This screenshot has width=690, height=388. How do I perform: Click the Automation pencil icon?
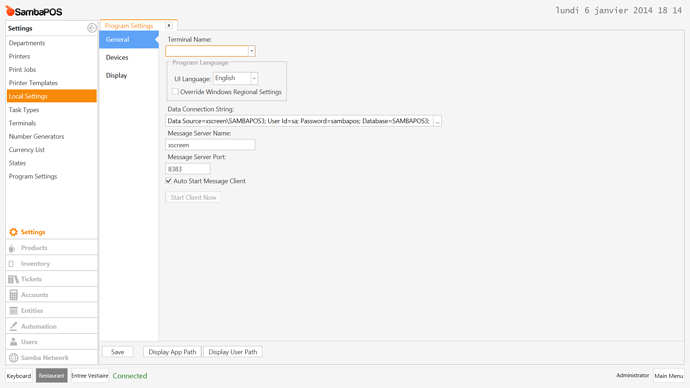[x=14, y=326]
